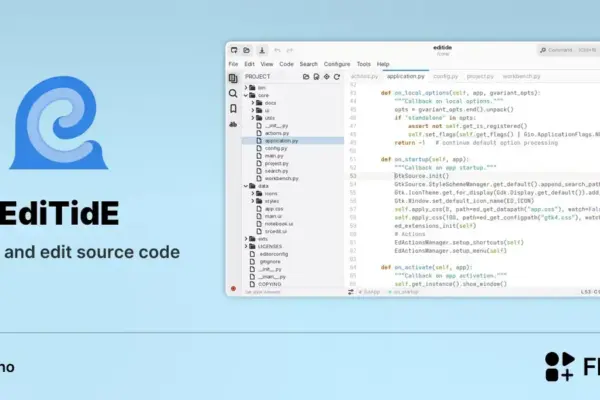
Task: Expand the ui folder chevron
Action: pyautogui.click(x=253, y=110)
